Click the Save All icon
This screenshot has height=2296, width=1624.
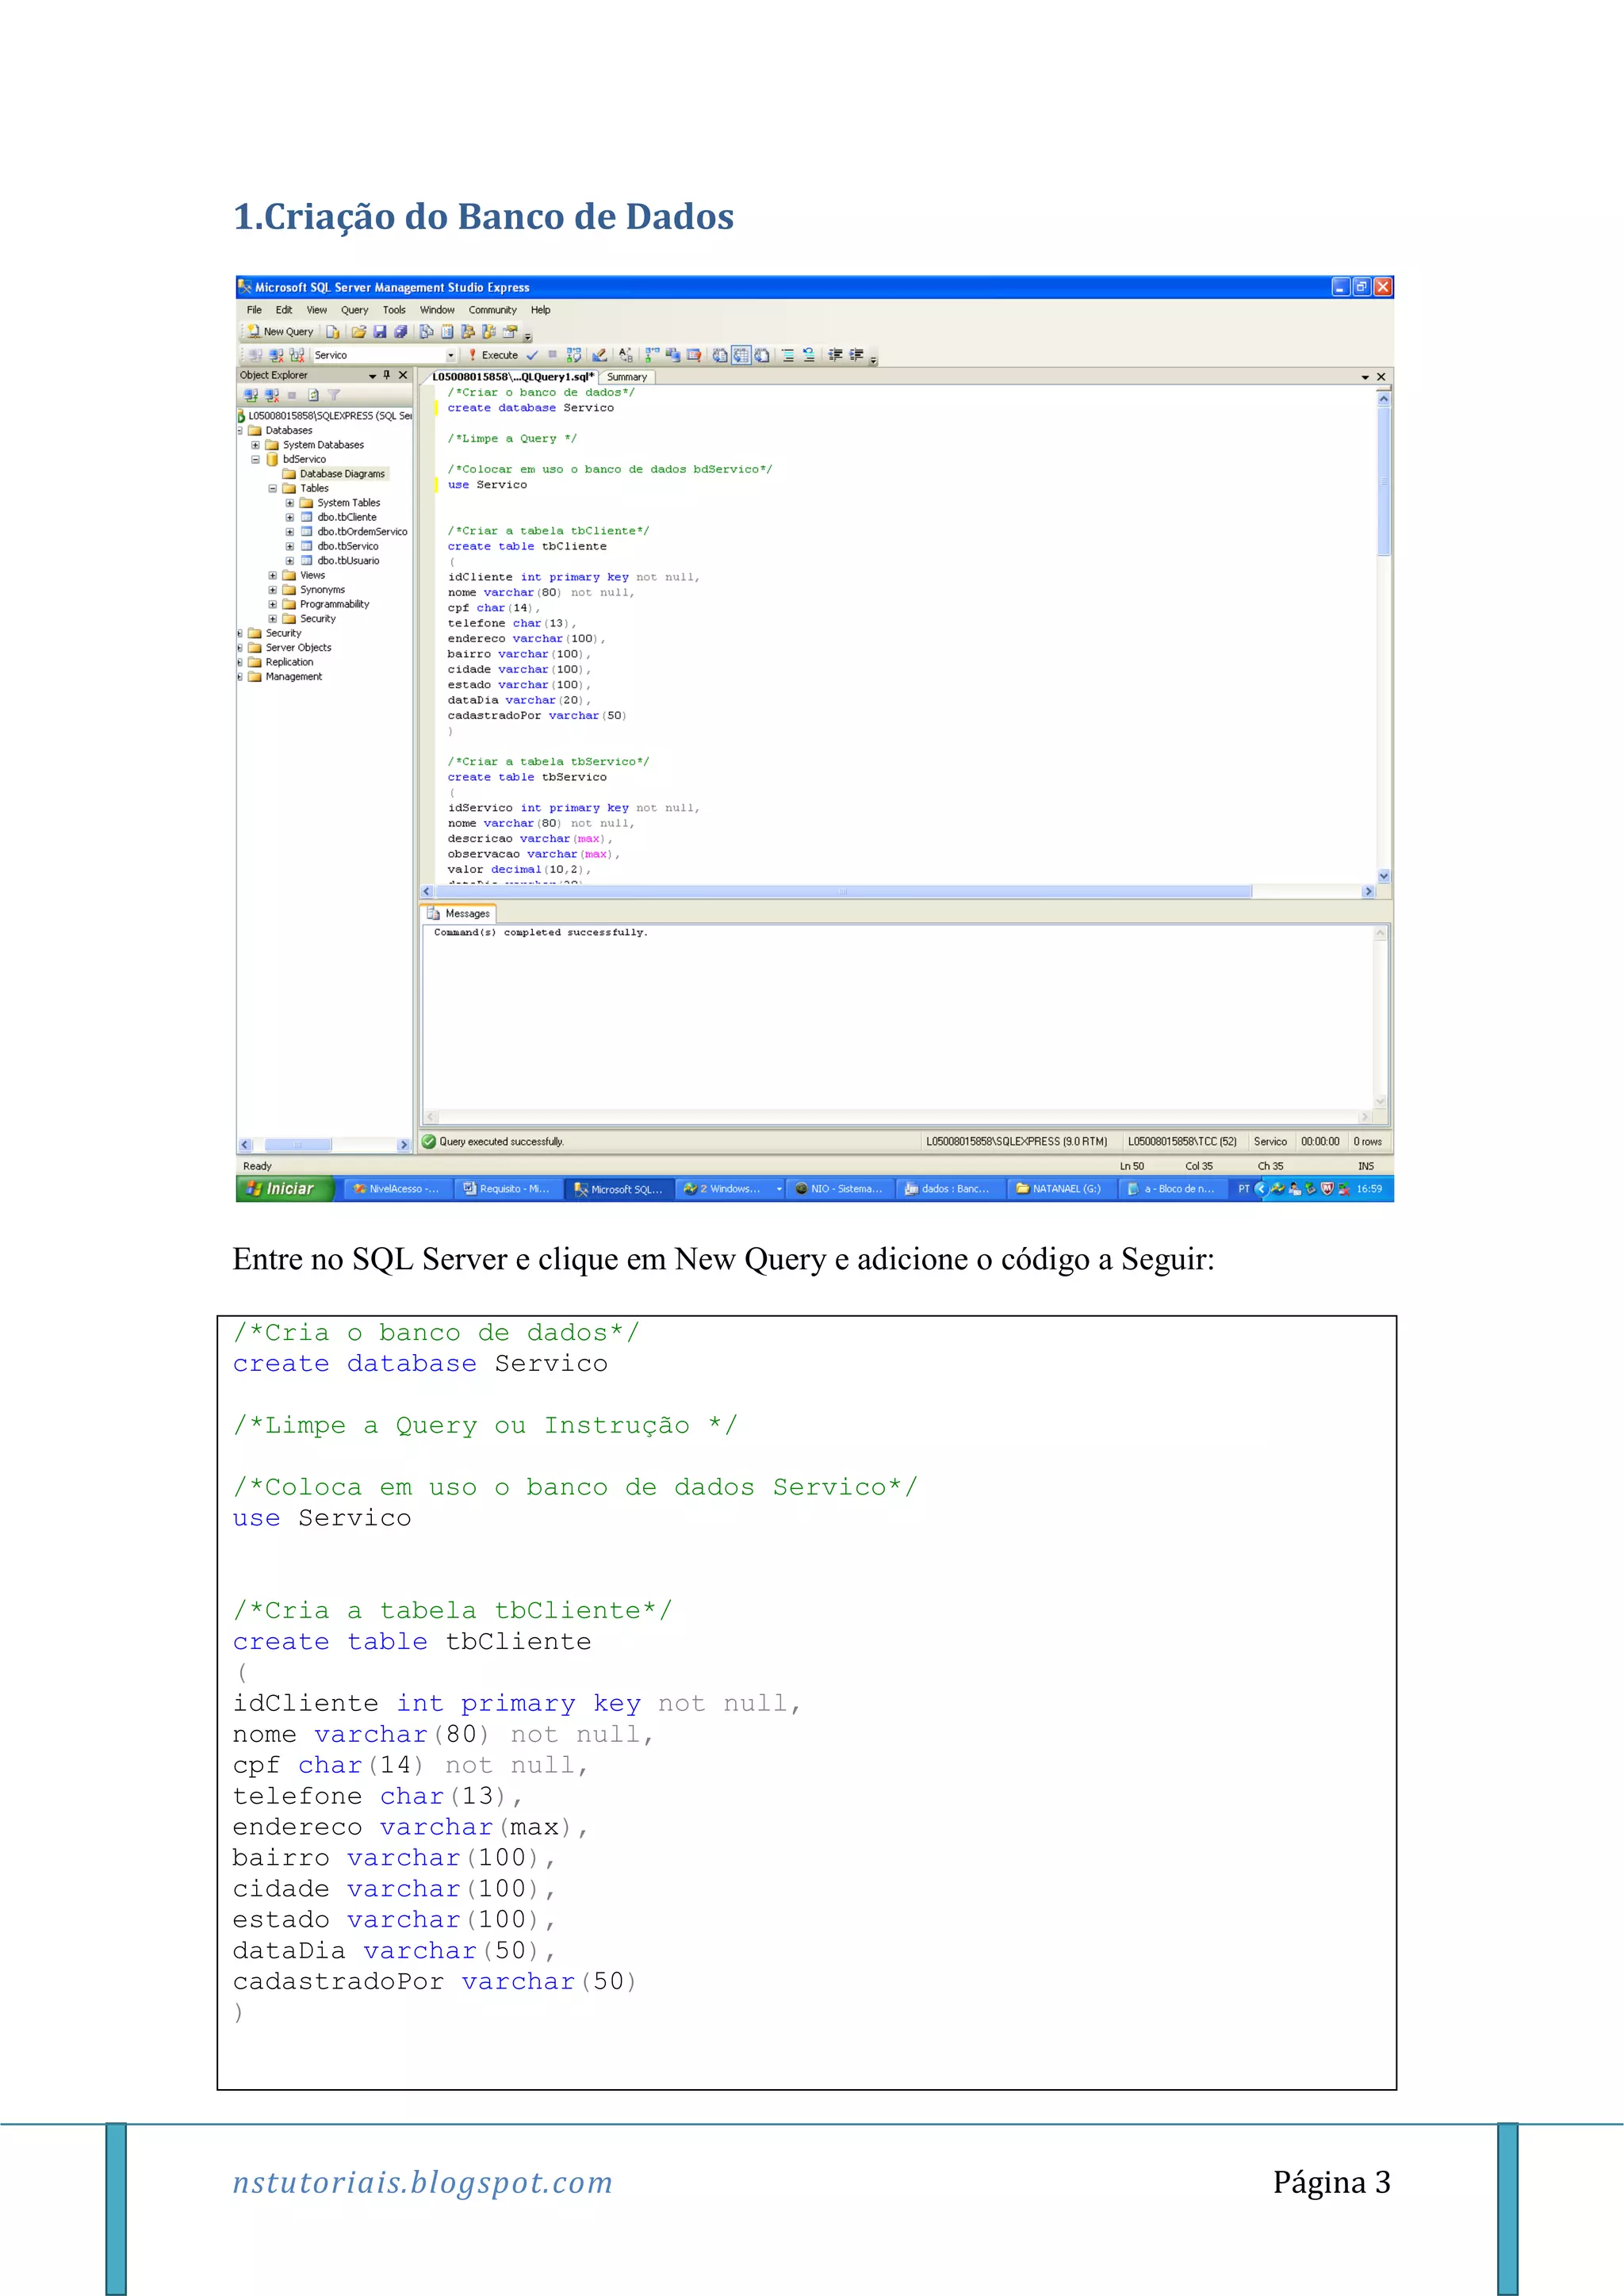pos(400,332)
